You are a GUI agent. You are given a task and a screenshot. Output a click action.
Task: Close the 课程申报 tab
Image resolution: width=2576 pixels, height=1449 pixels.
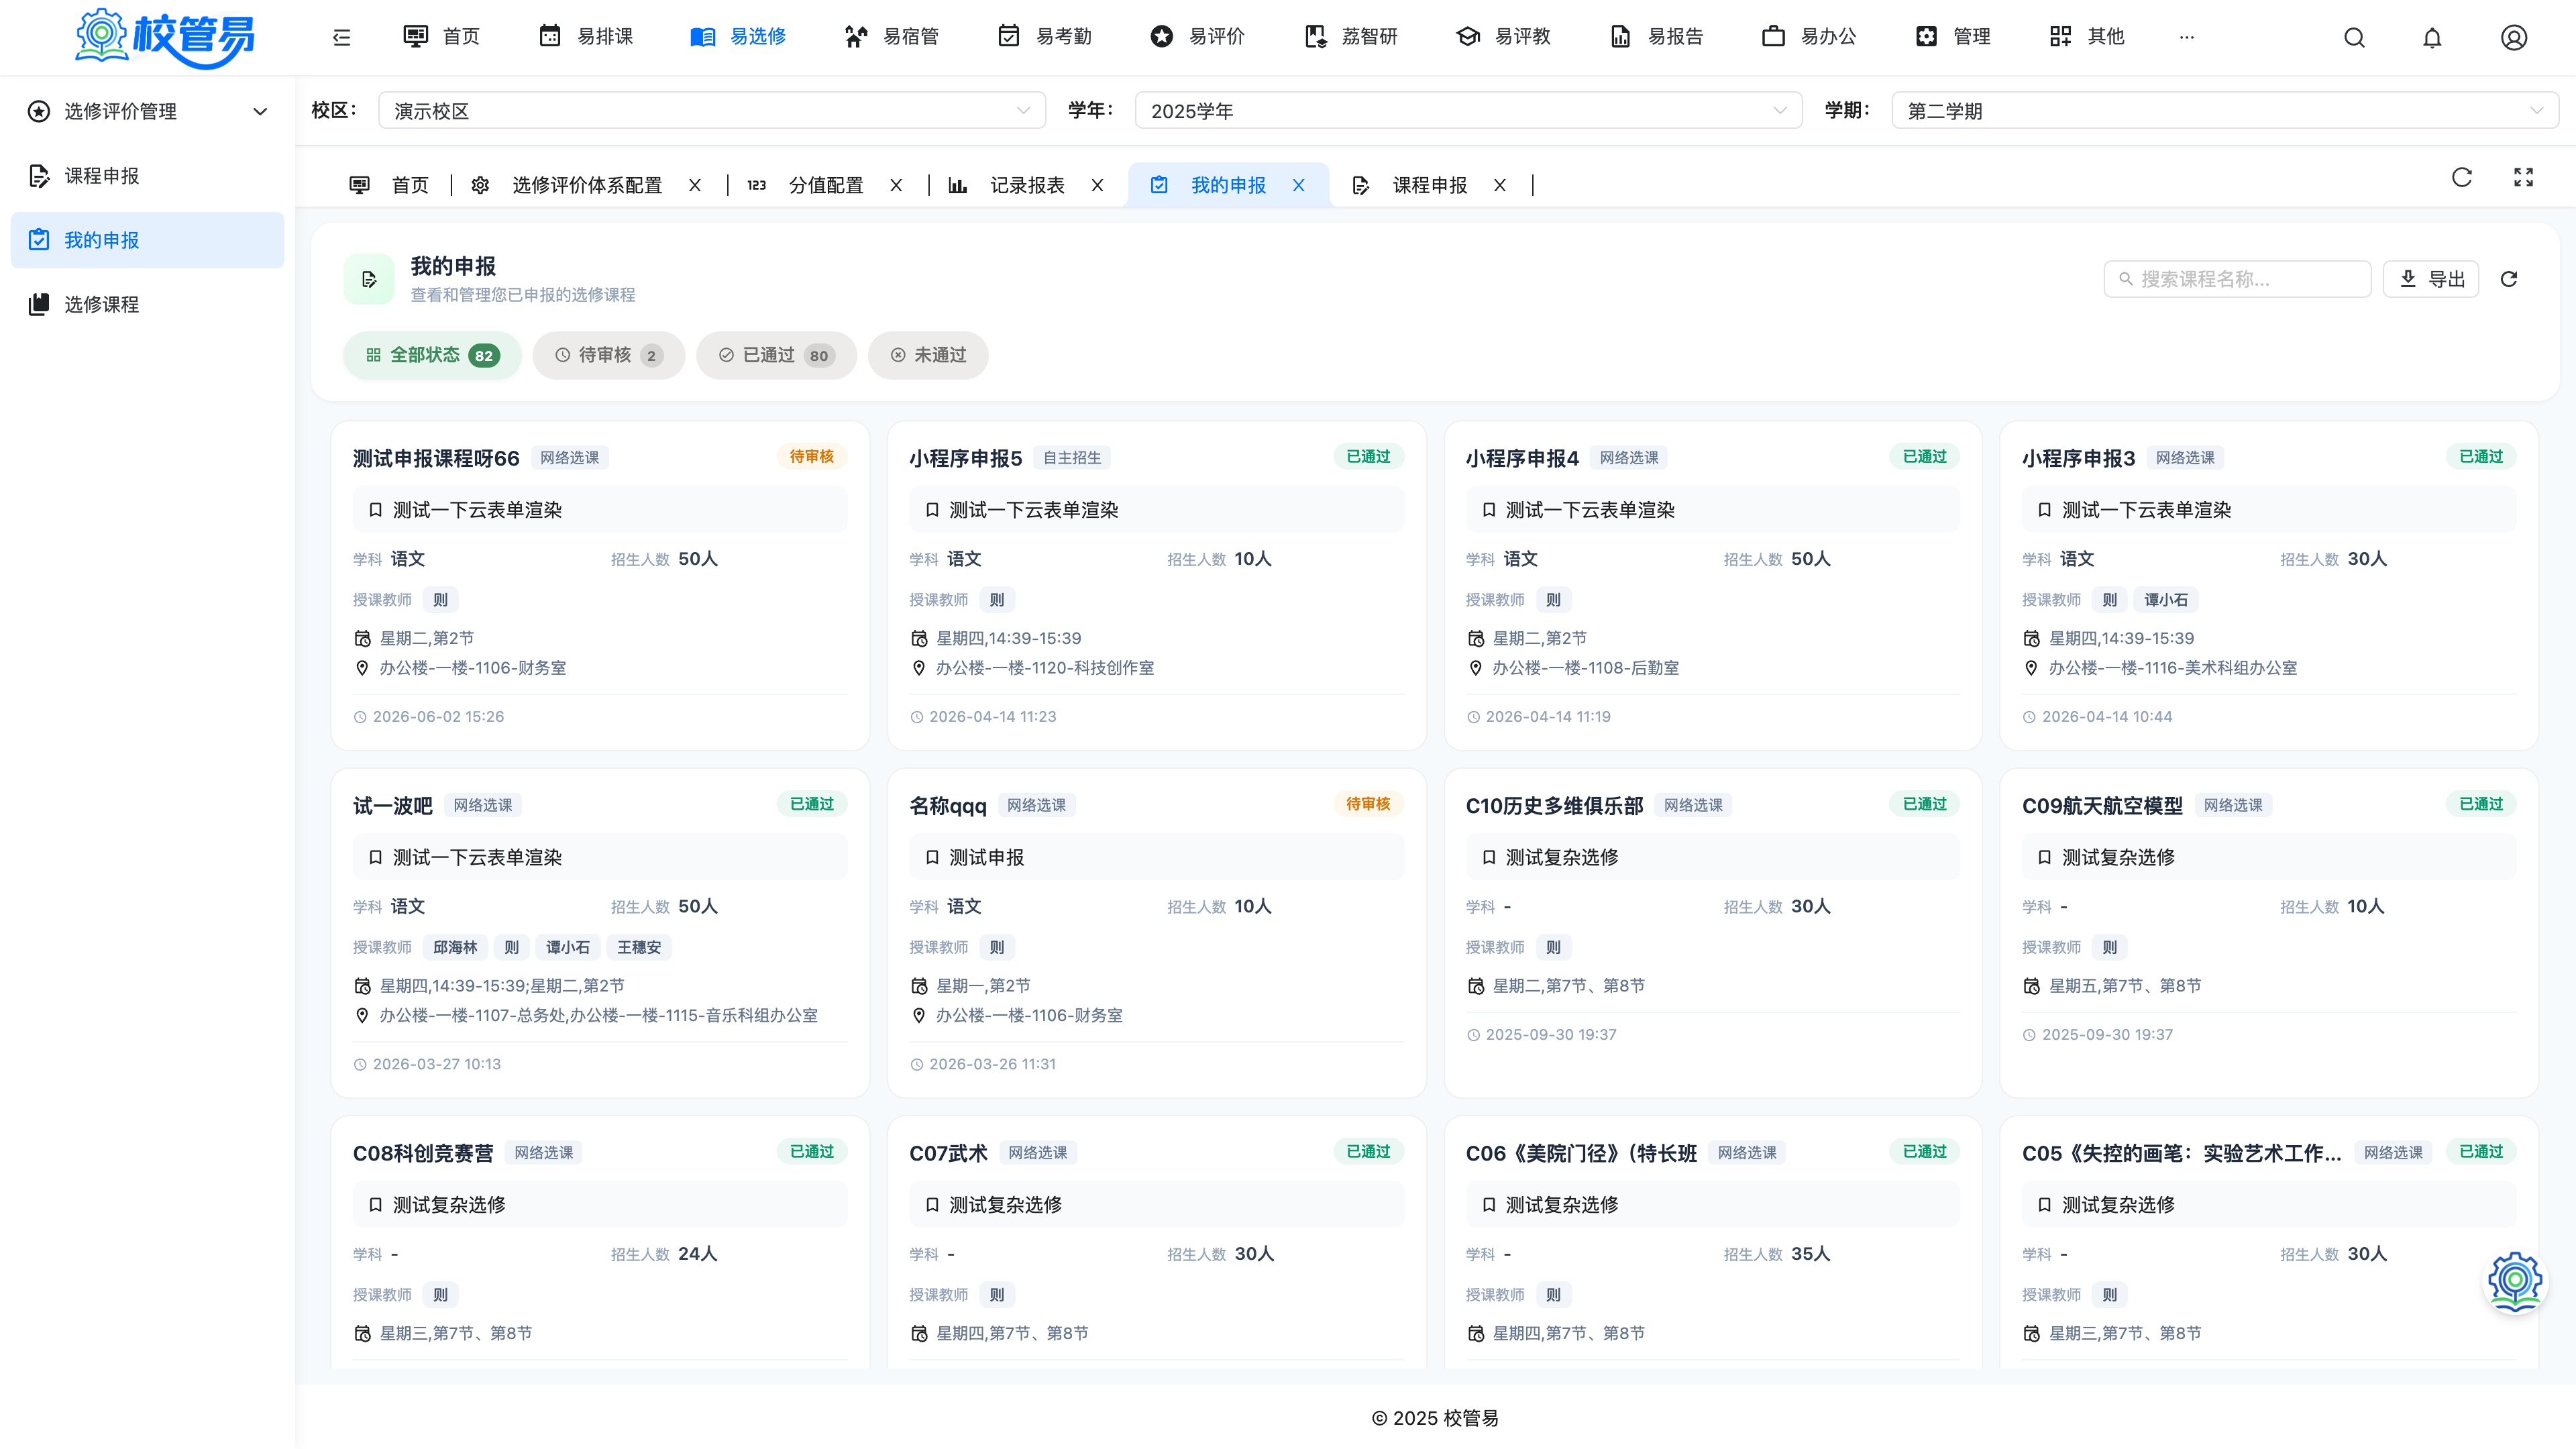click(1499, 185)
